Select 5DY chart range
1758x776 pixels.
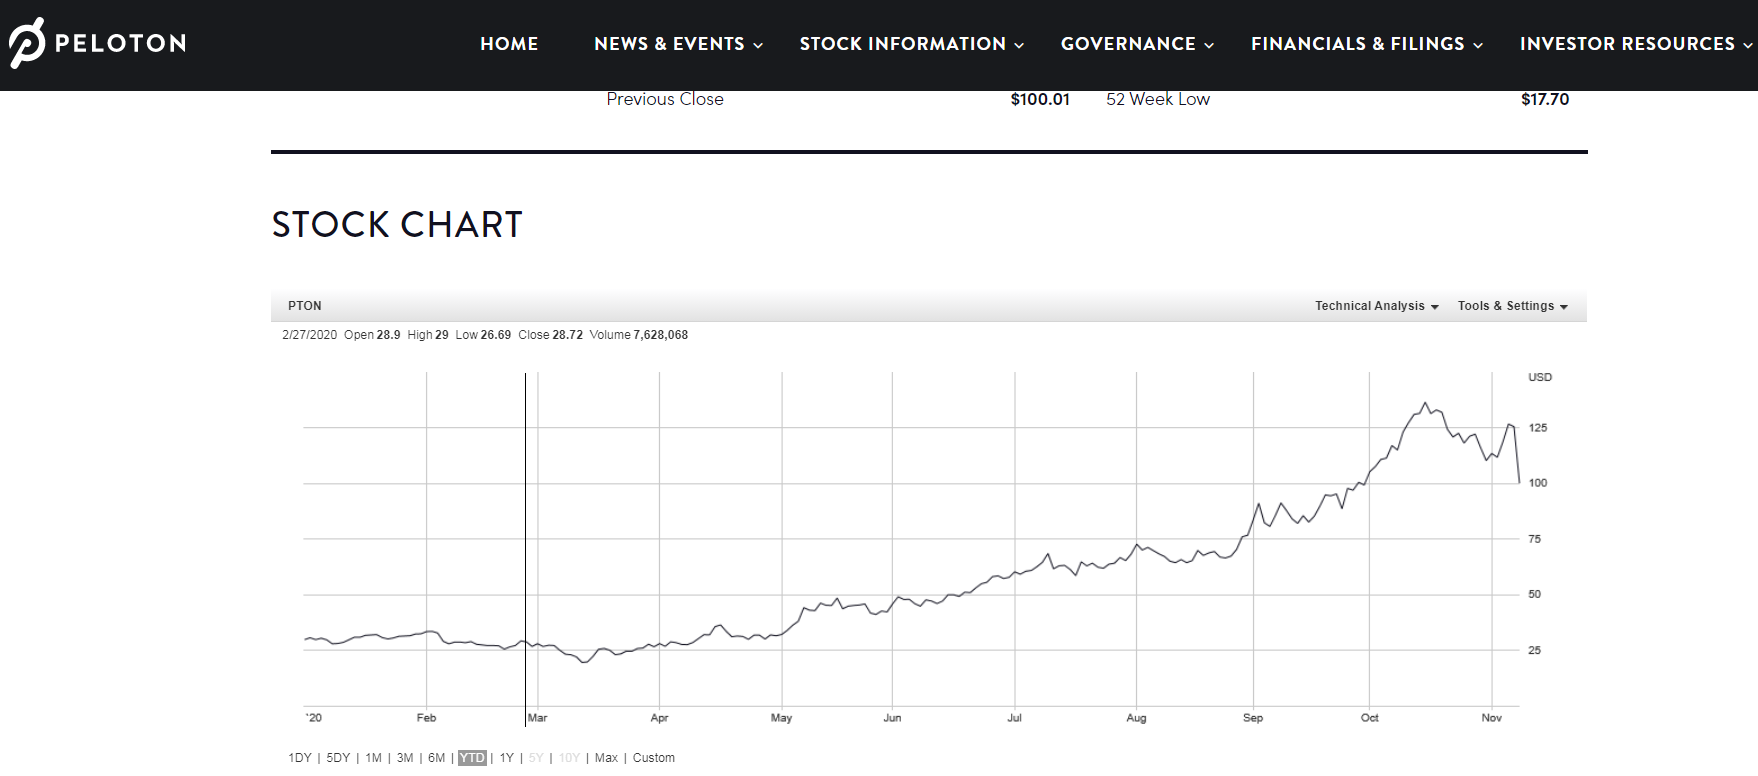(x=338, y=758)
